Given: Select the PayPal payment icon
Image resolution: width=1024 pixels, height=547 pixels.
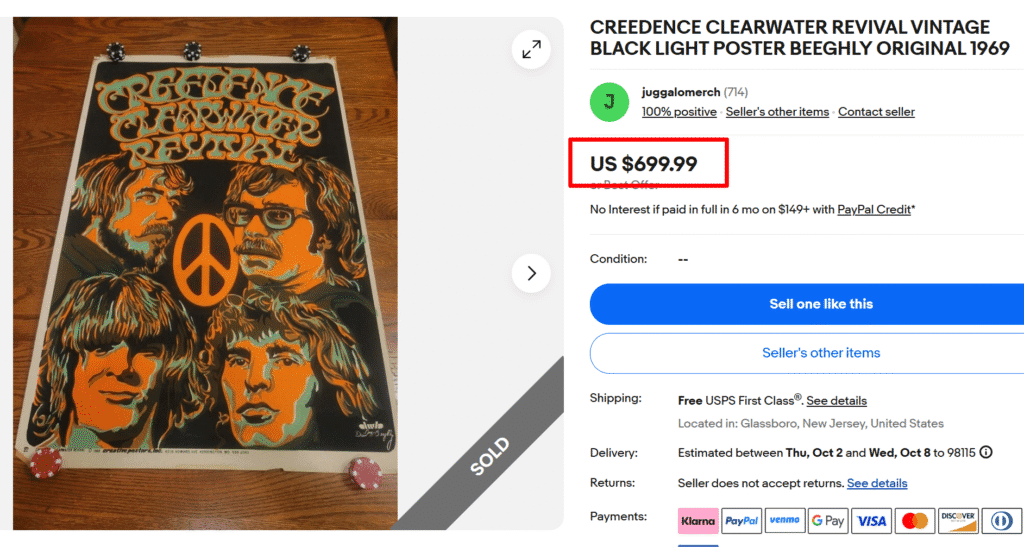Looking at the screenshot, I should pos(742,521).
